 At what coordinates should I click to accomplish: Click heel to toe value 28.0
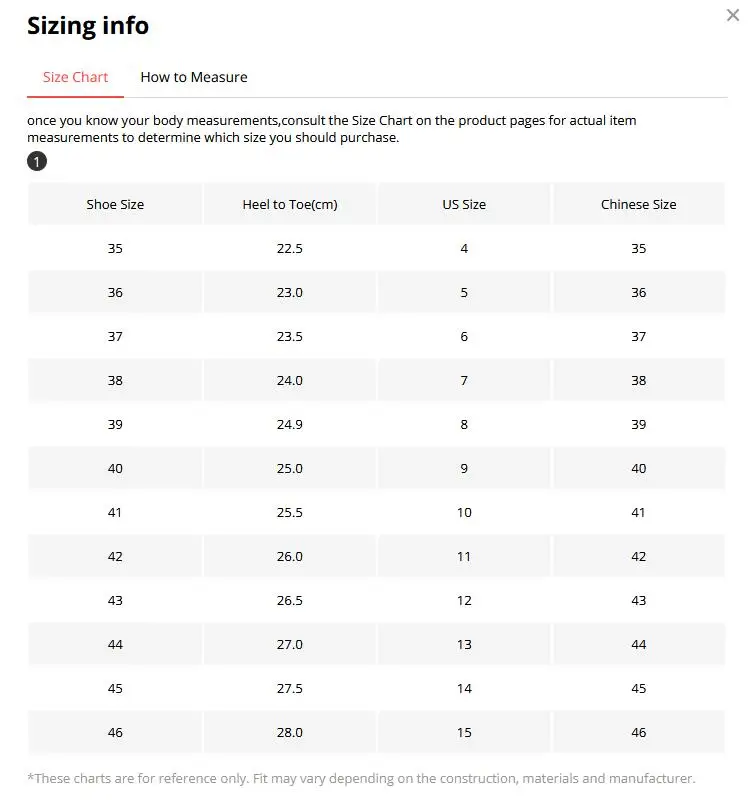[x=290, y=732]
